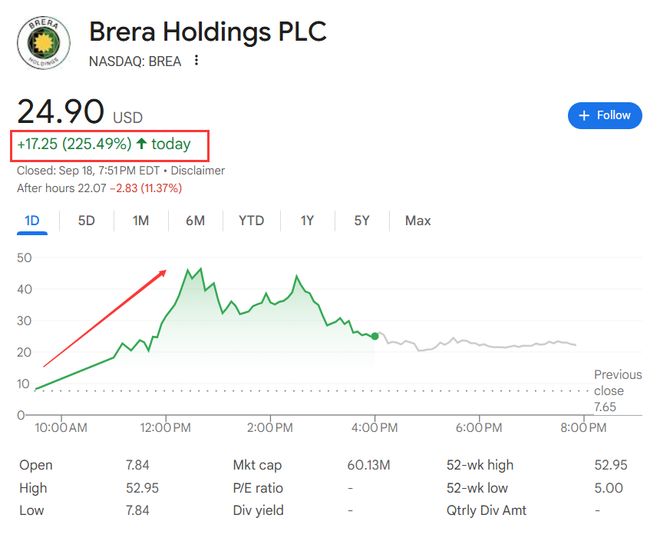Click the Follow button

(605, 115)
